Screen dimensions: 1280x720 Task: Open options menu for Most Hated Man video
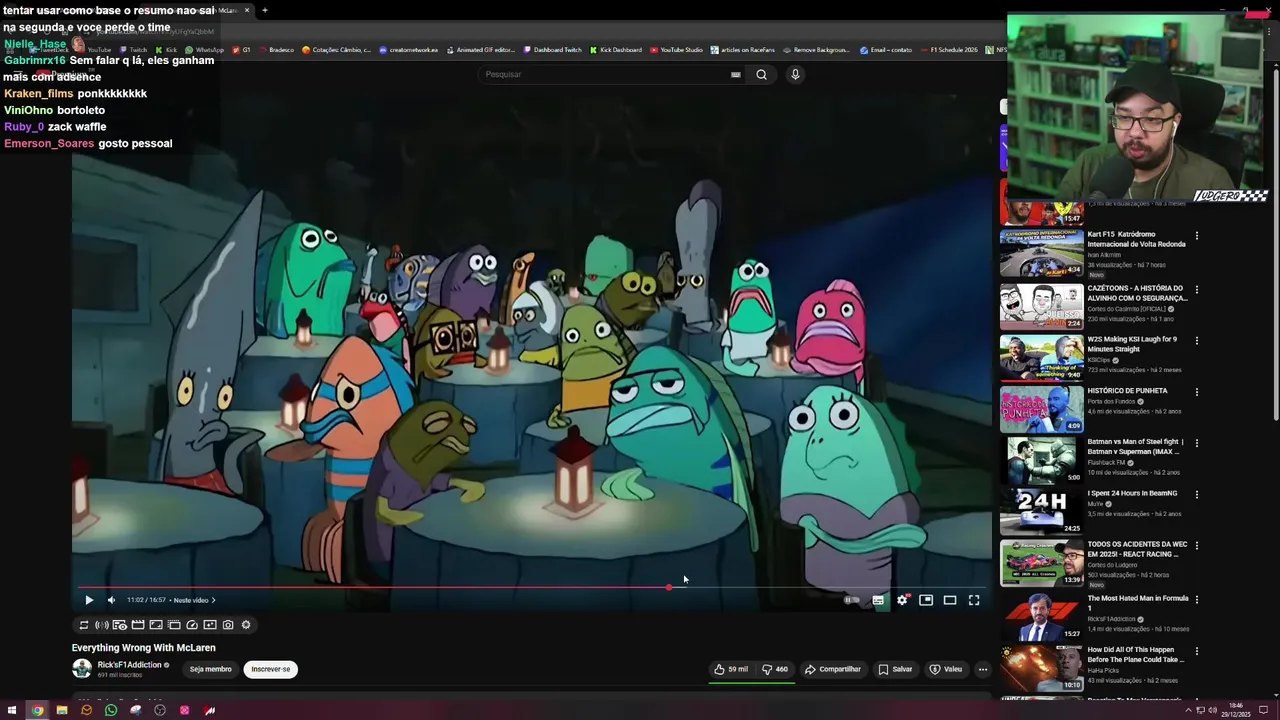[1196, 599]
